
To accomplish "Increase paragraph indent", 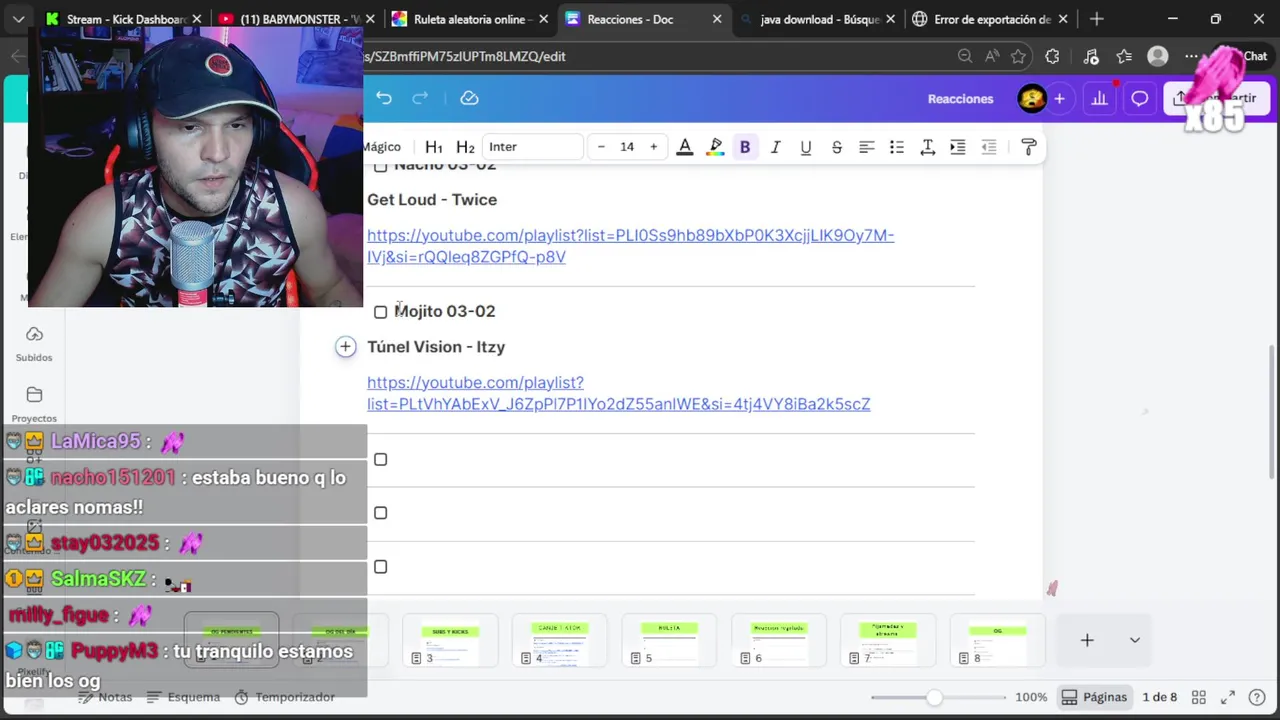I will pyautogui.click(x=958, y=147).
